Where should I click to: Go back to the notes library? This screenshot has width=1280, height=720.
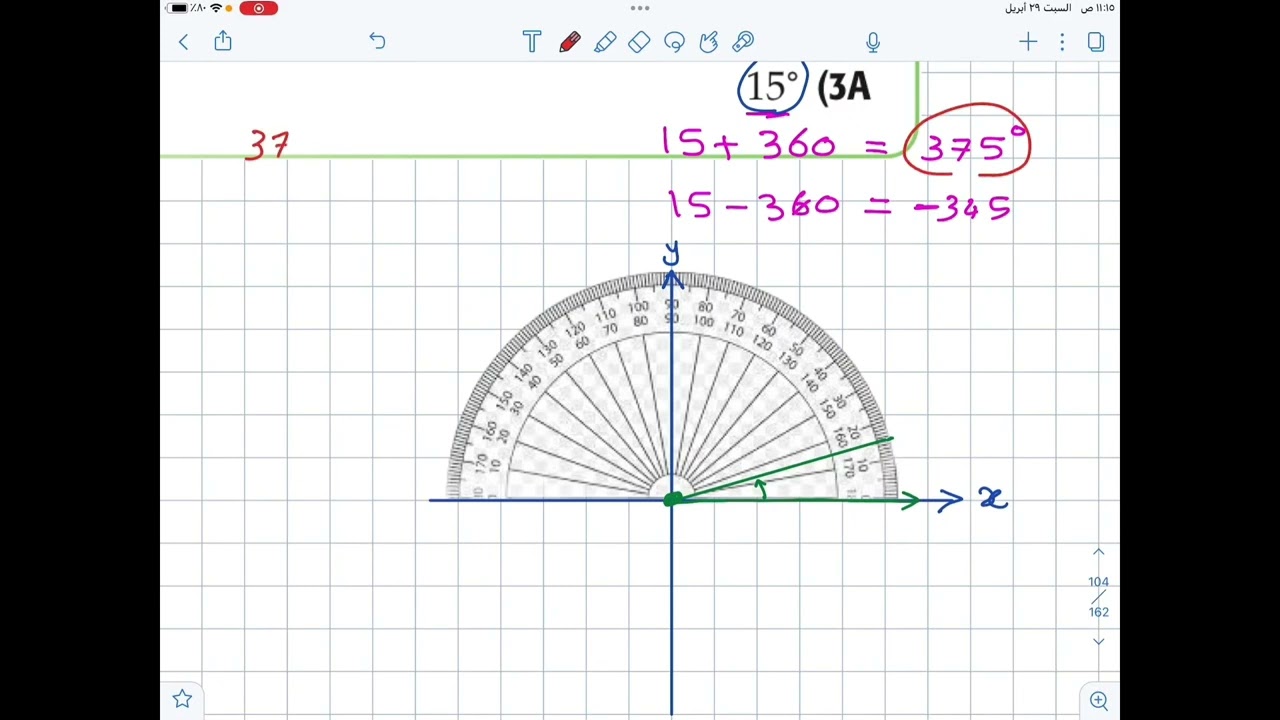pos(183,41)
